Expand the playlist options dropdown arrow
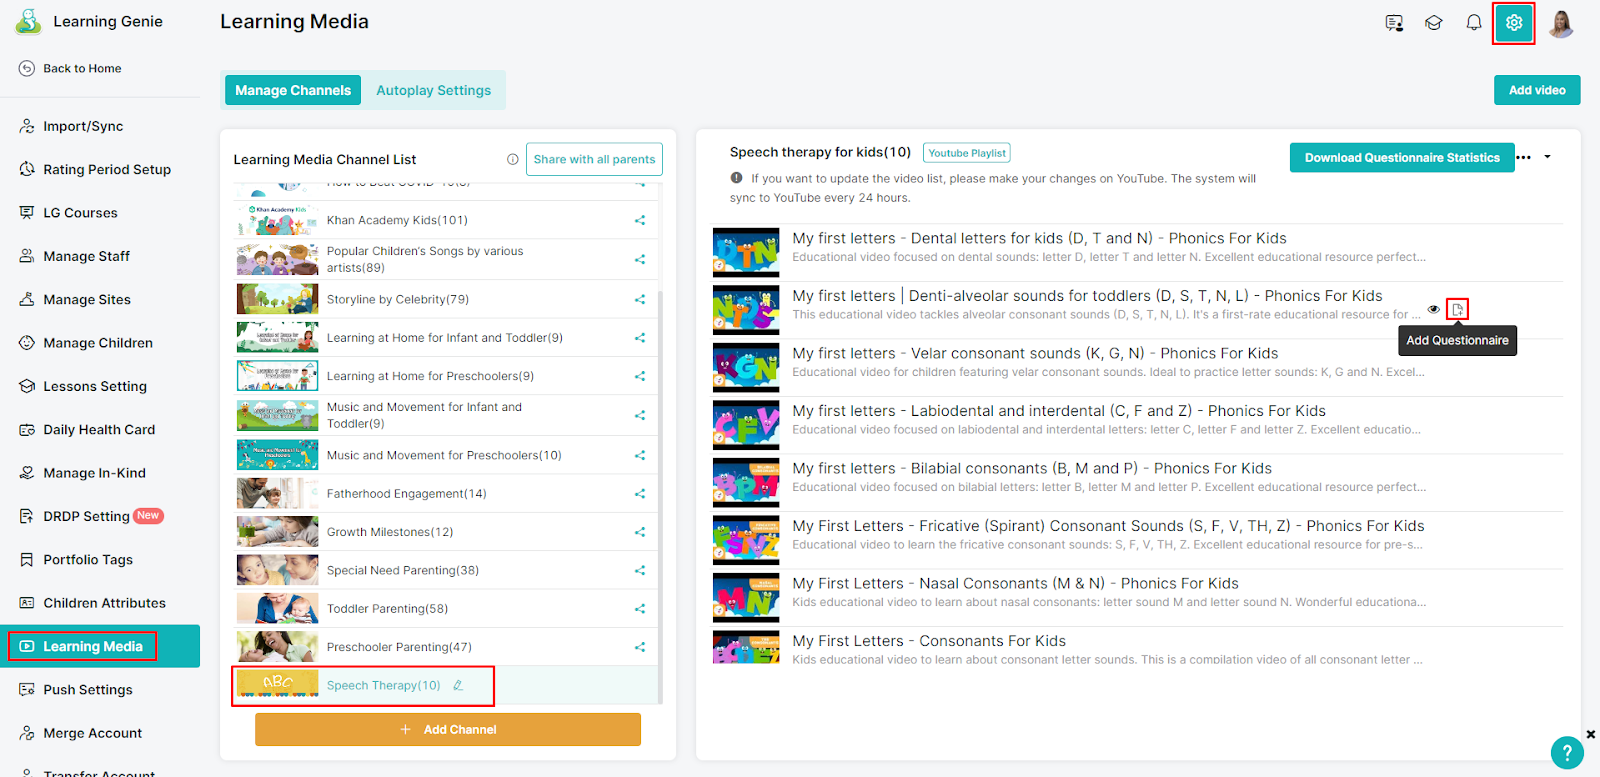 click(1548, 157)
